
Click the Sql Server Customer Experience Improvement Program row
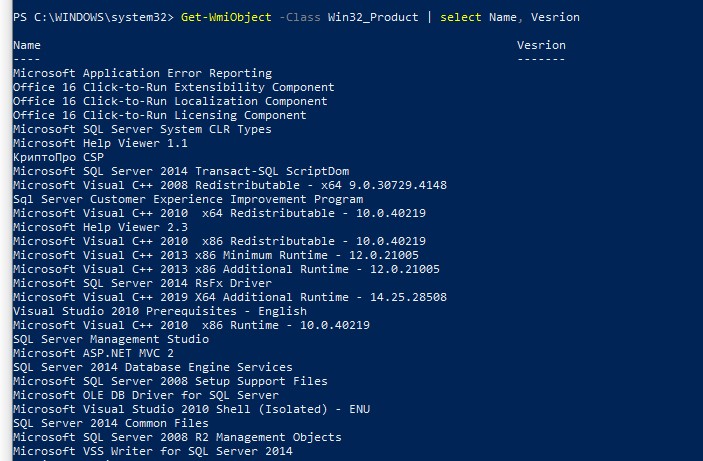pos(188,199)
